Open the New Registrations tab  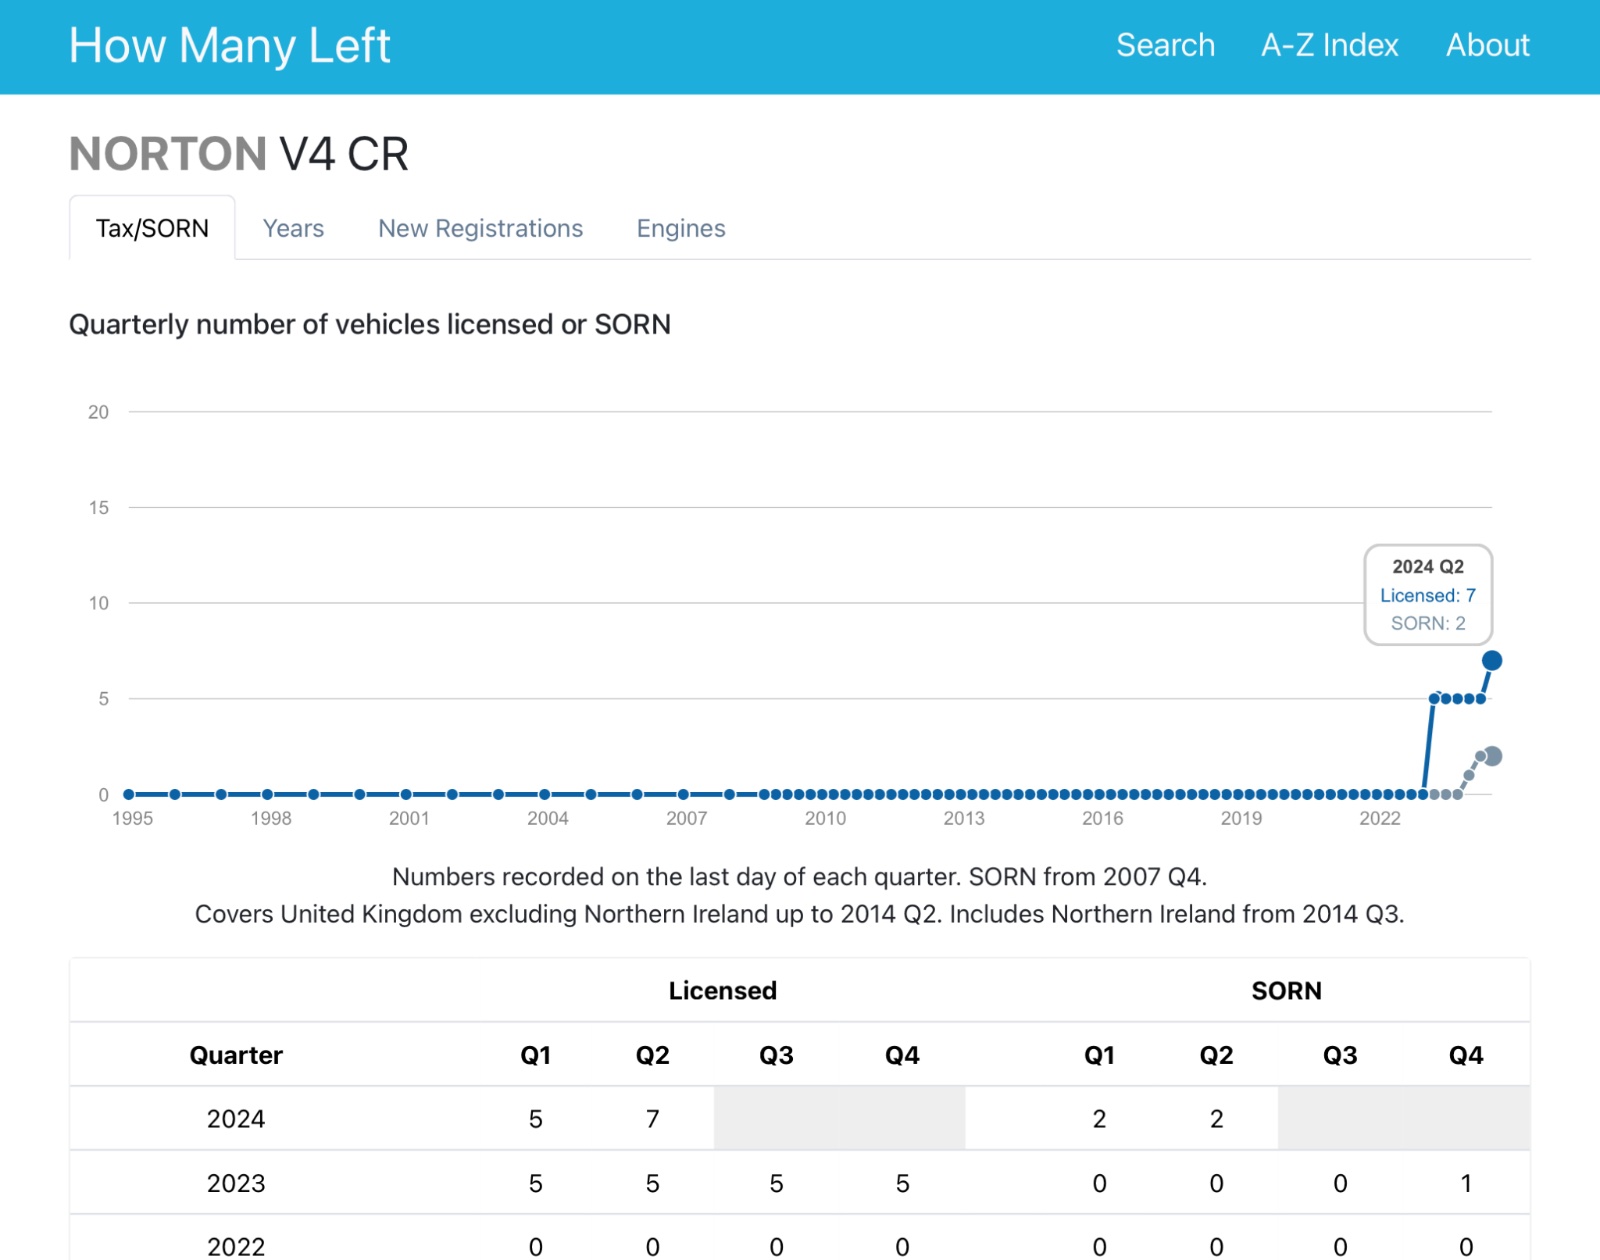pos(480,229)
